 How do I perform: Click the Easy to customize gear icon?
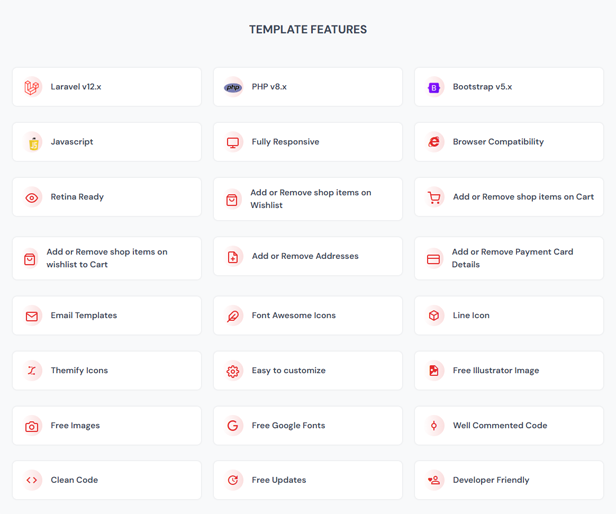[233, 370]
